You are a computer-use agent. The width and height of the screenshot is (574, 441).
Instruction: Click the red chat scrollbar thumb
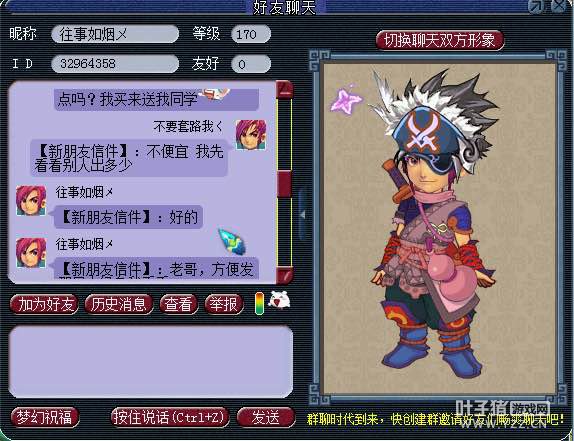point(285,184)
